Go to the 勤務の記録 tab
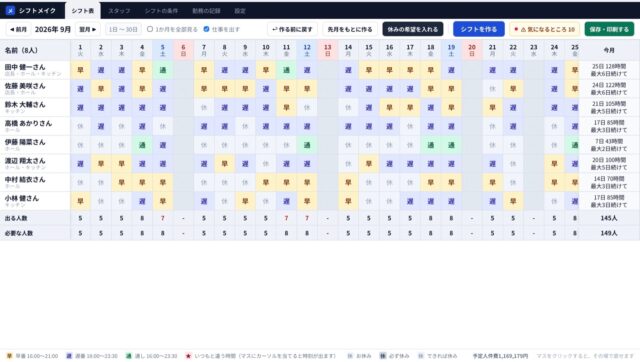 click(206, 11)
